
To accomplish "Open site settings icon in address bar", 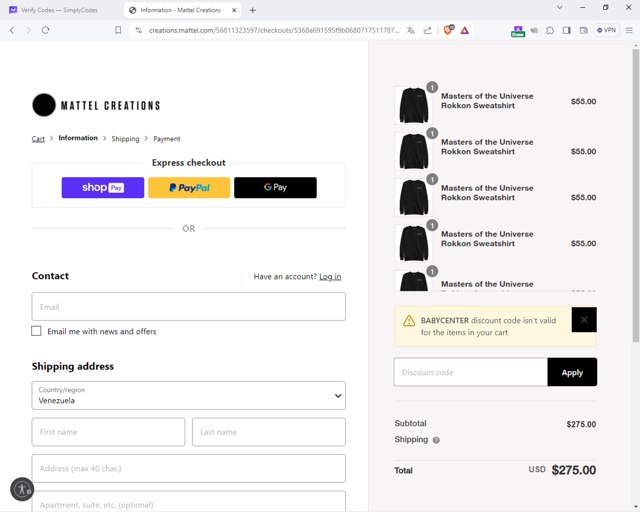I will (139, 30).
